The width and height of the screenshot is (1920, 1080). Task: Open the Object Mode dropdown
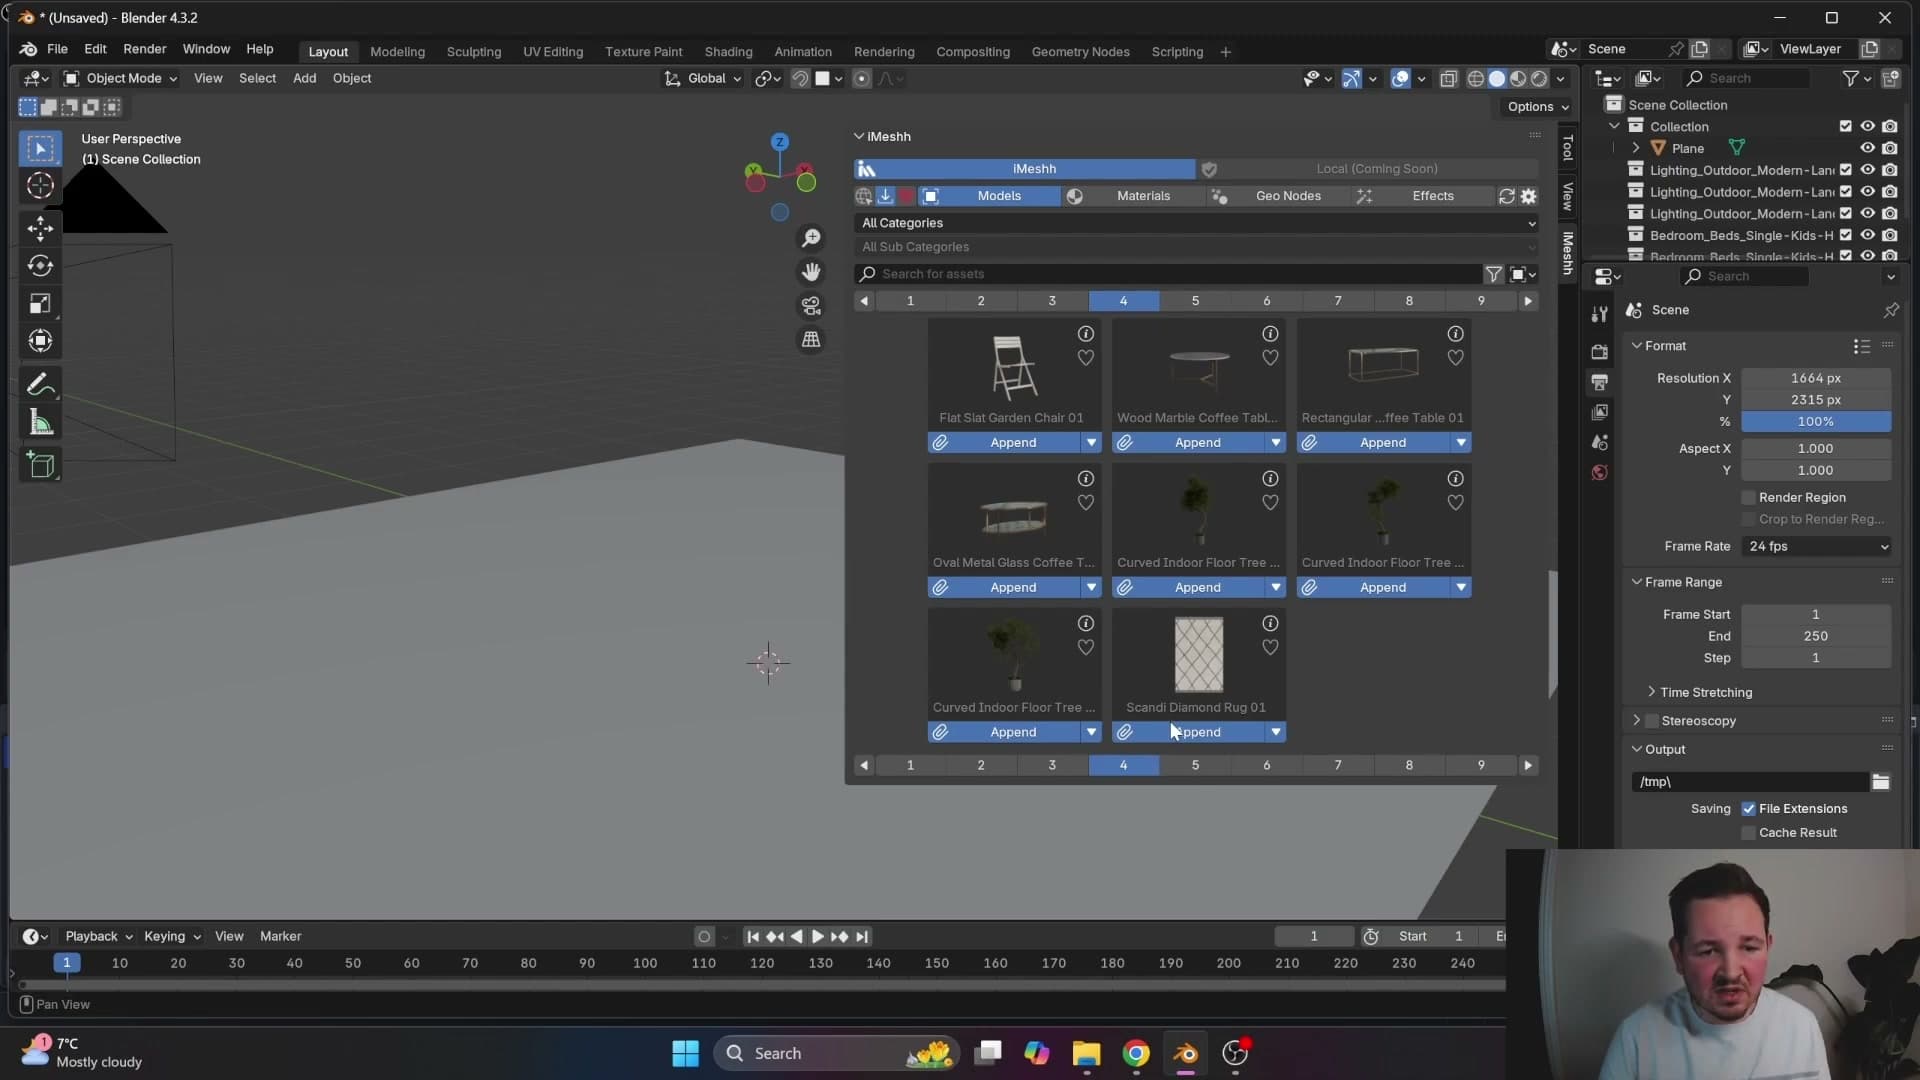[x=120, y=78]
